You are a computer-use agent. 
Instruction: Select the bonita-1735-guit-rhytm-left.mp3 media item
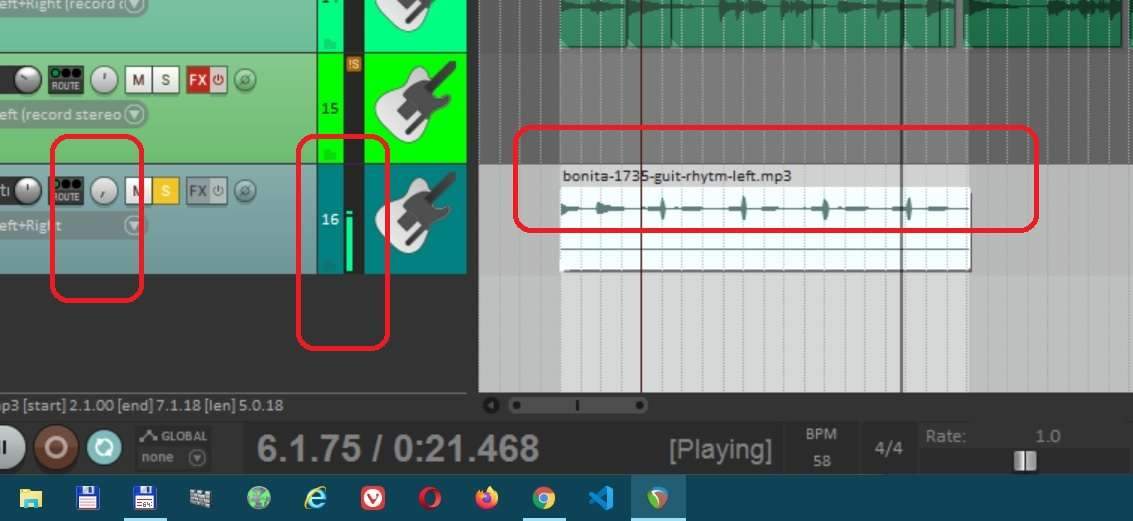pyautogui.click(x=765, y=228)
